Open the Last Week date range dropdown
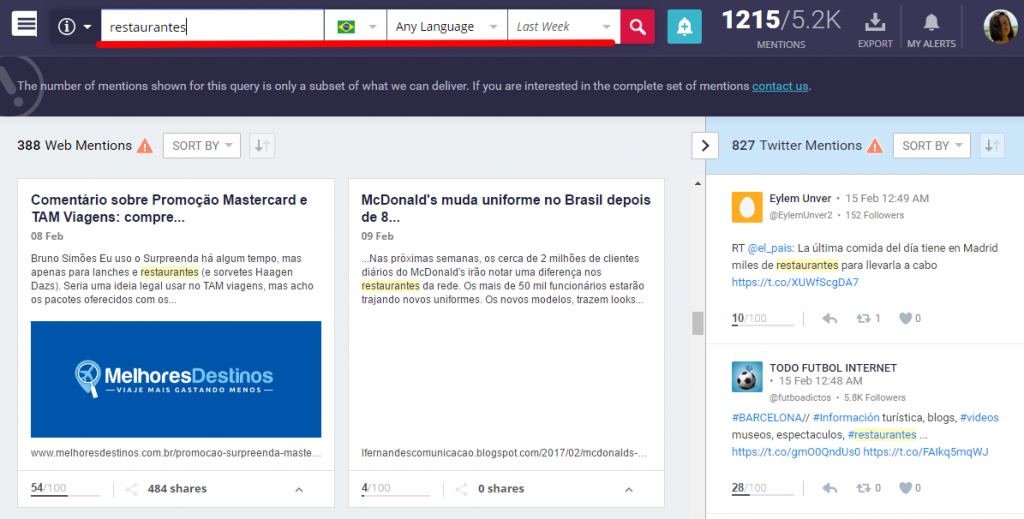This screenshot has height=519, width=1024. click(x=564, y=27)
